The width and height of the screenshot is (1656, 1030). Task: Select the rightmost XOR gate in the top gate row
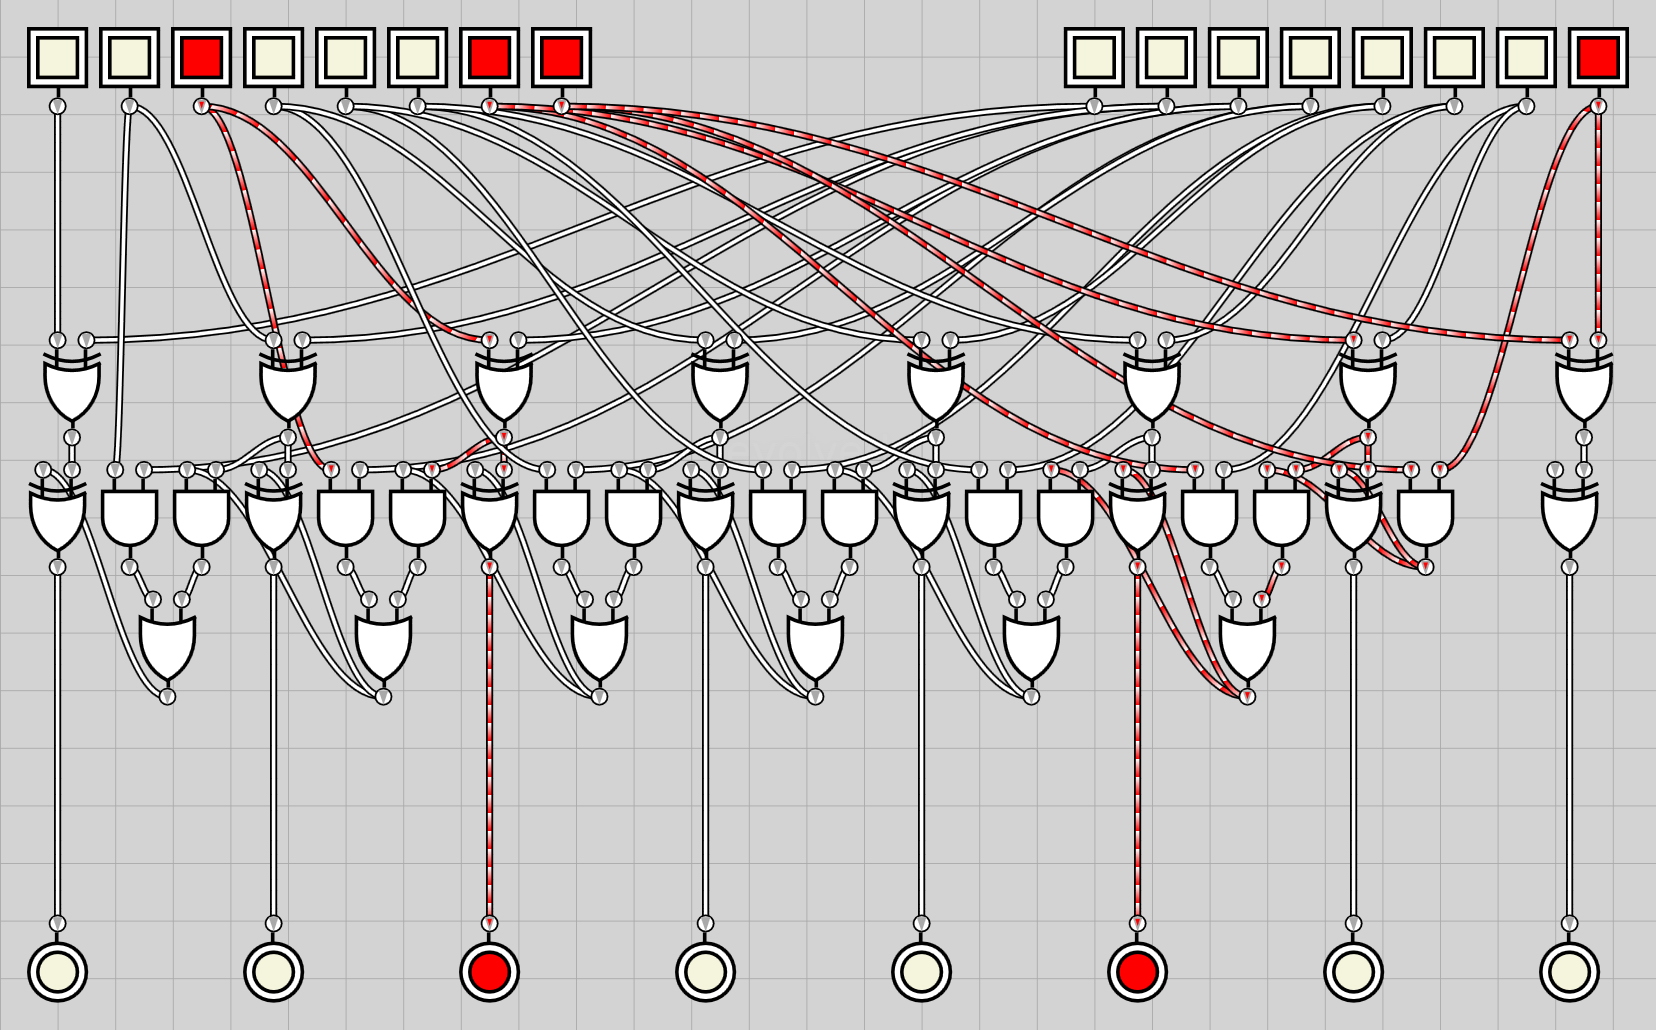click(1583, 388)
